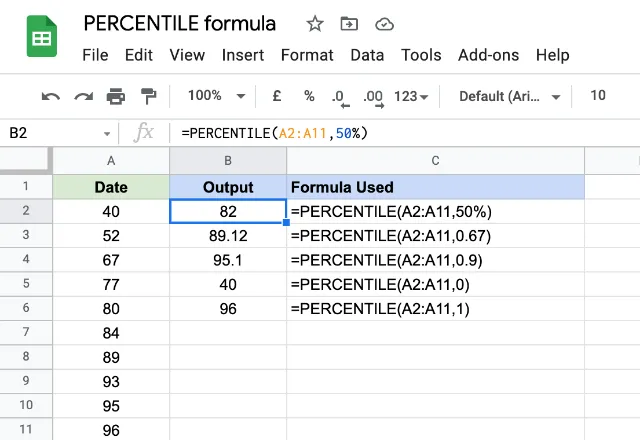The width and height of the screenshot is (640, 440).
Task: Apply percent format button
Action: [x=309, y=96]
